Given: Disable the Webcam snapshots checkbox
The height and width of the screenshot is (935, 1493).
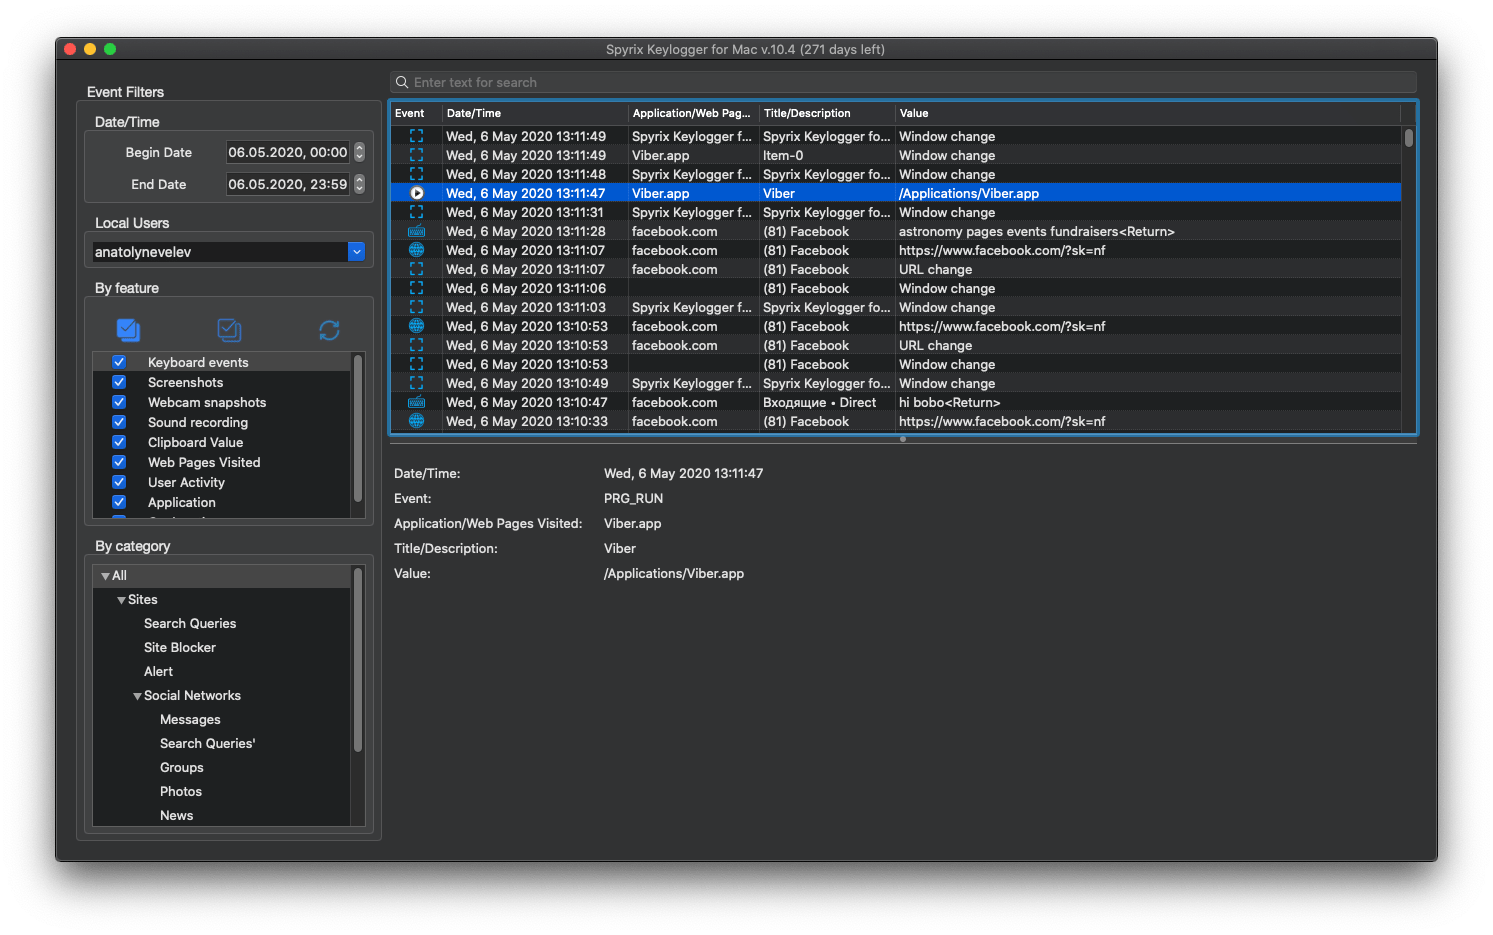Looking at the screenshot, I should 119,402.
